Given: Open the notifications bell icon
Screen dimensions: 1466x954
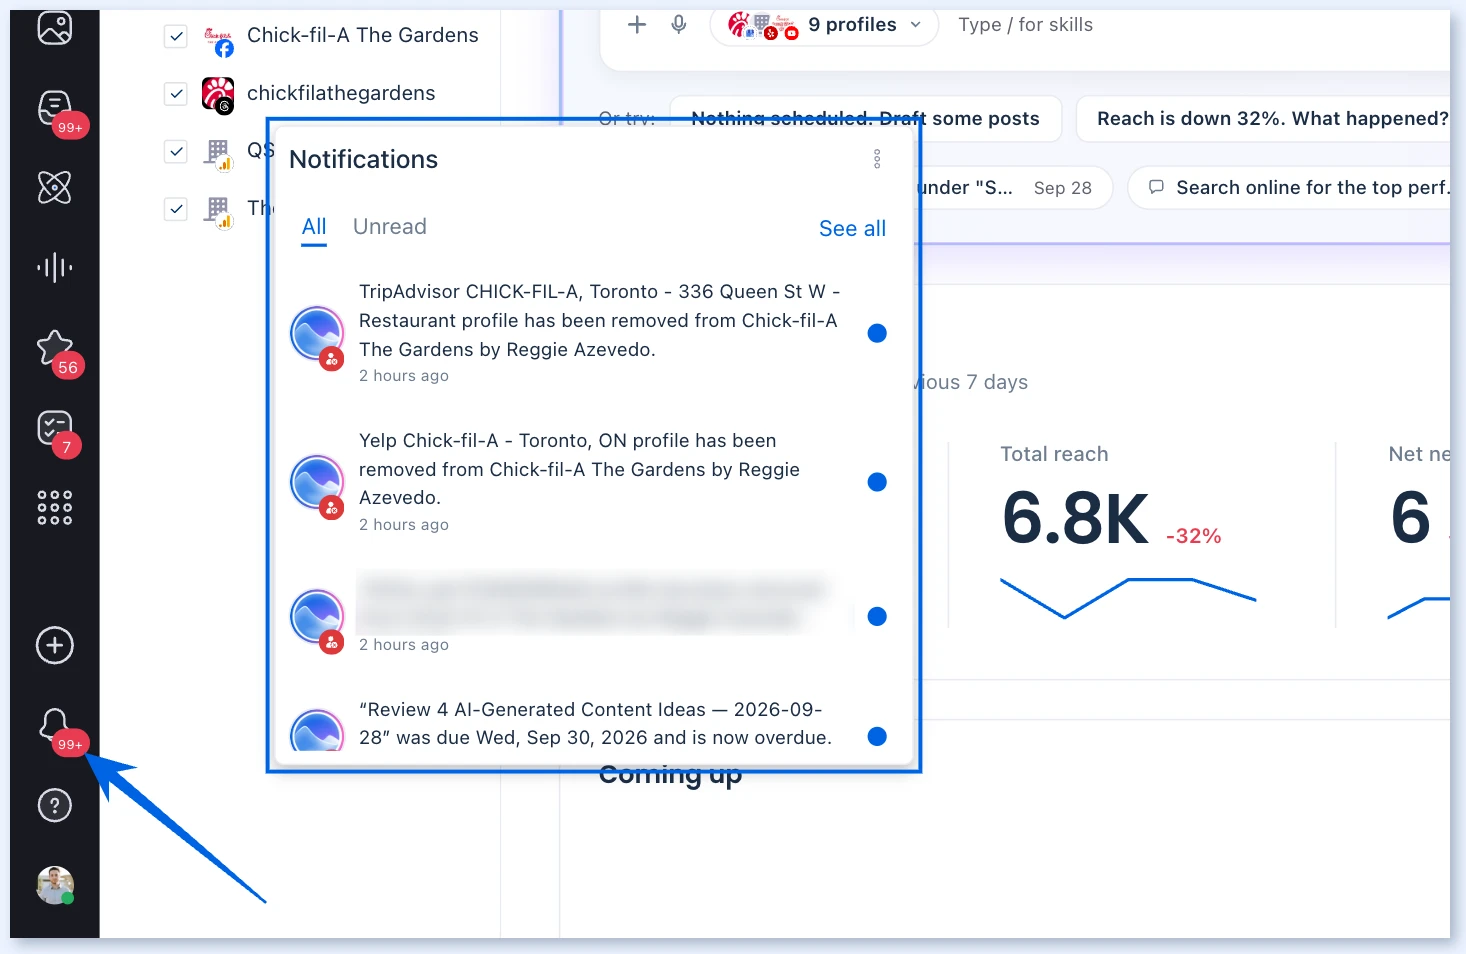Looking at the screenshot, I should click(x=55, y=725).
